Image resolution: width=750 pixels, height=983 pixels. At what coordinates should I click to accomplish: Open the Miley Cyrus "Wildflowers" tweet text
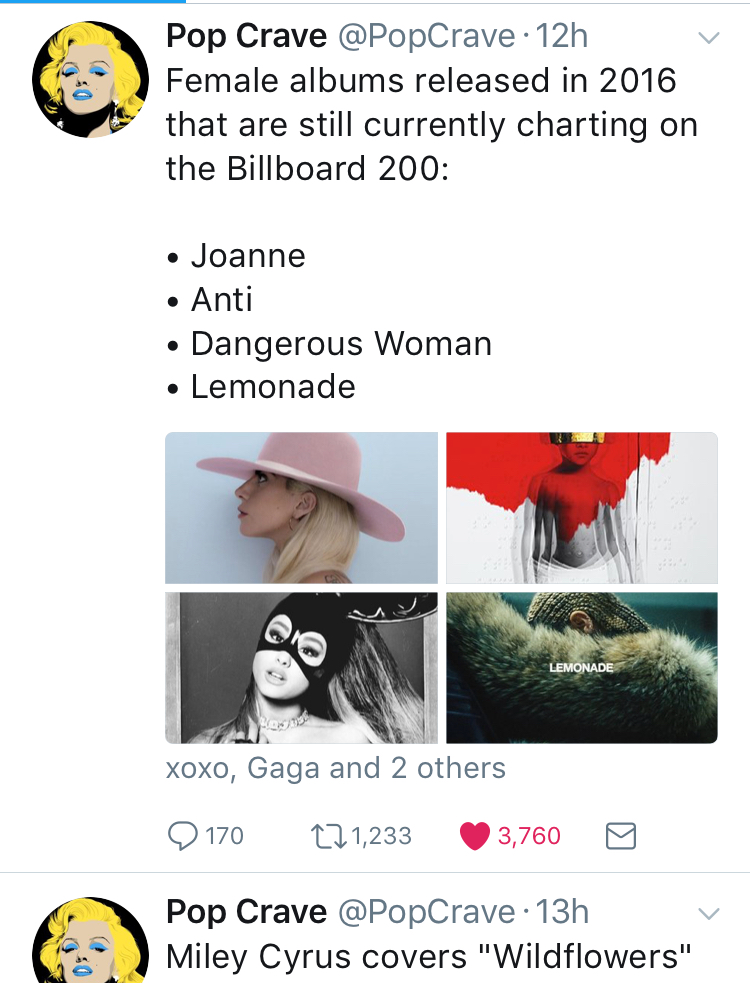coord(429,957)
